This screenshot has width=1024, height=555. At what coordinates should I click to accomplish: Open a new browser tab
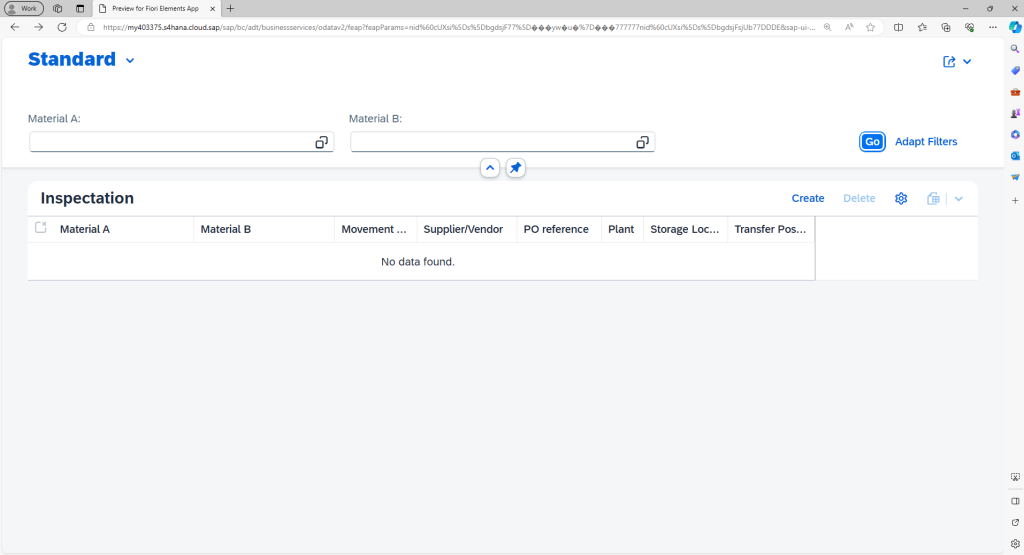point(231,8)
